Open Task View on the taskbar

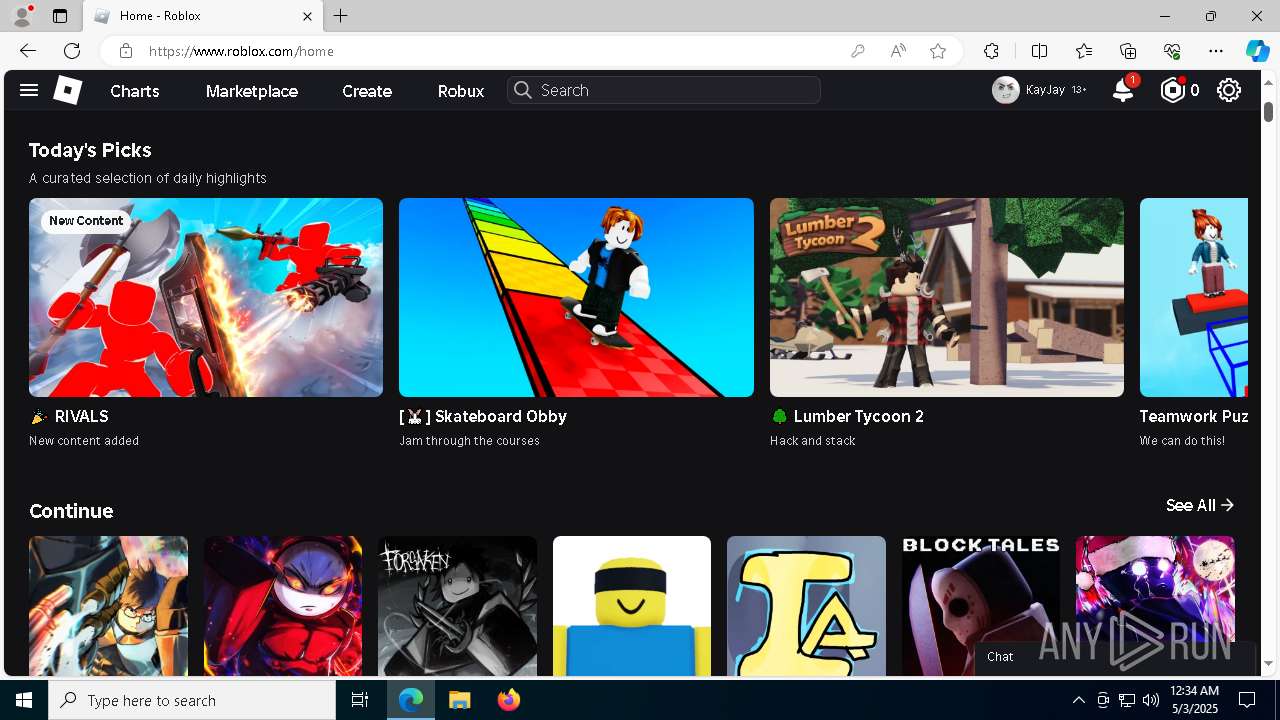click(x=360, y=700)
